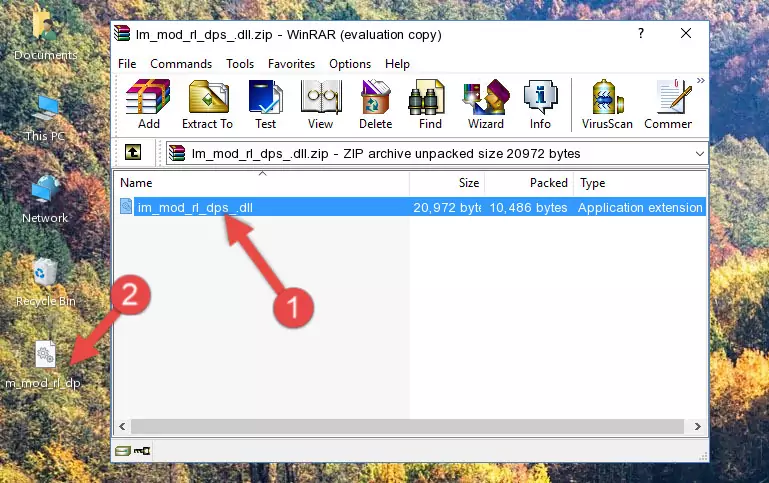The image size is (769, 483).
Task: Select the Documents desktop icon
Action: pos(45,35)
